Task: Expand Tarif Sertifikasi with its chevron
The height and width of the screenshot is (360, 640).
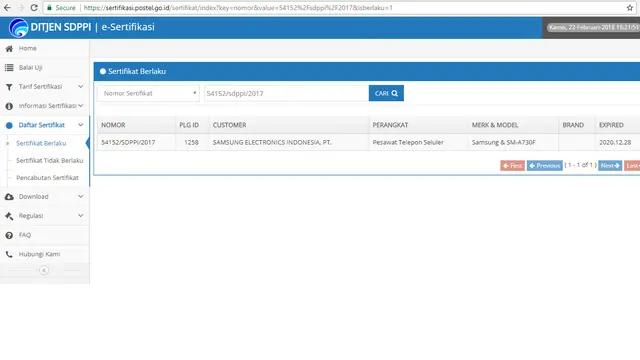Action: pyautogui.click(x=80, y=87)
